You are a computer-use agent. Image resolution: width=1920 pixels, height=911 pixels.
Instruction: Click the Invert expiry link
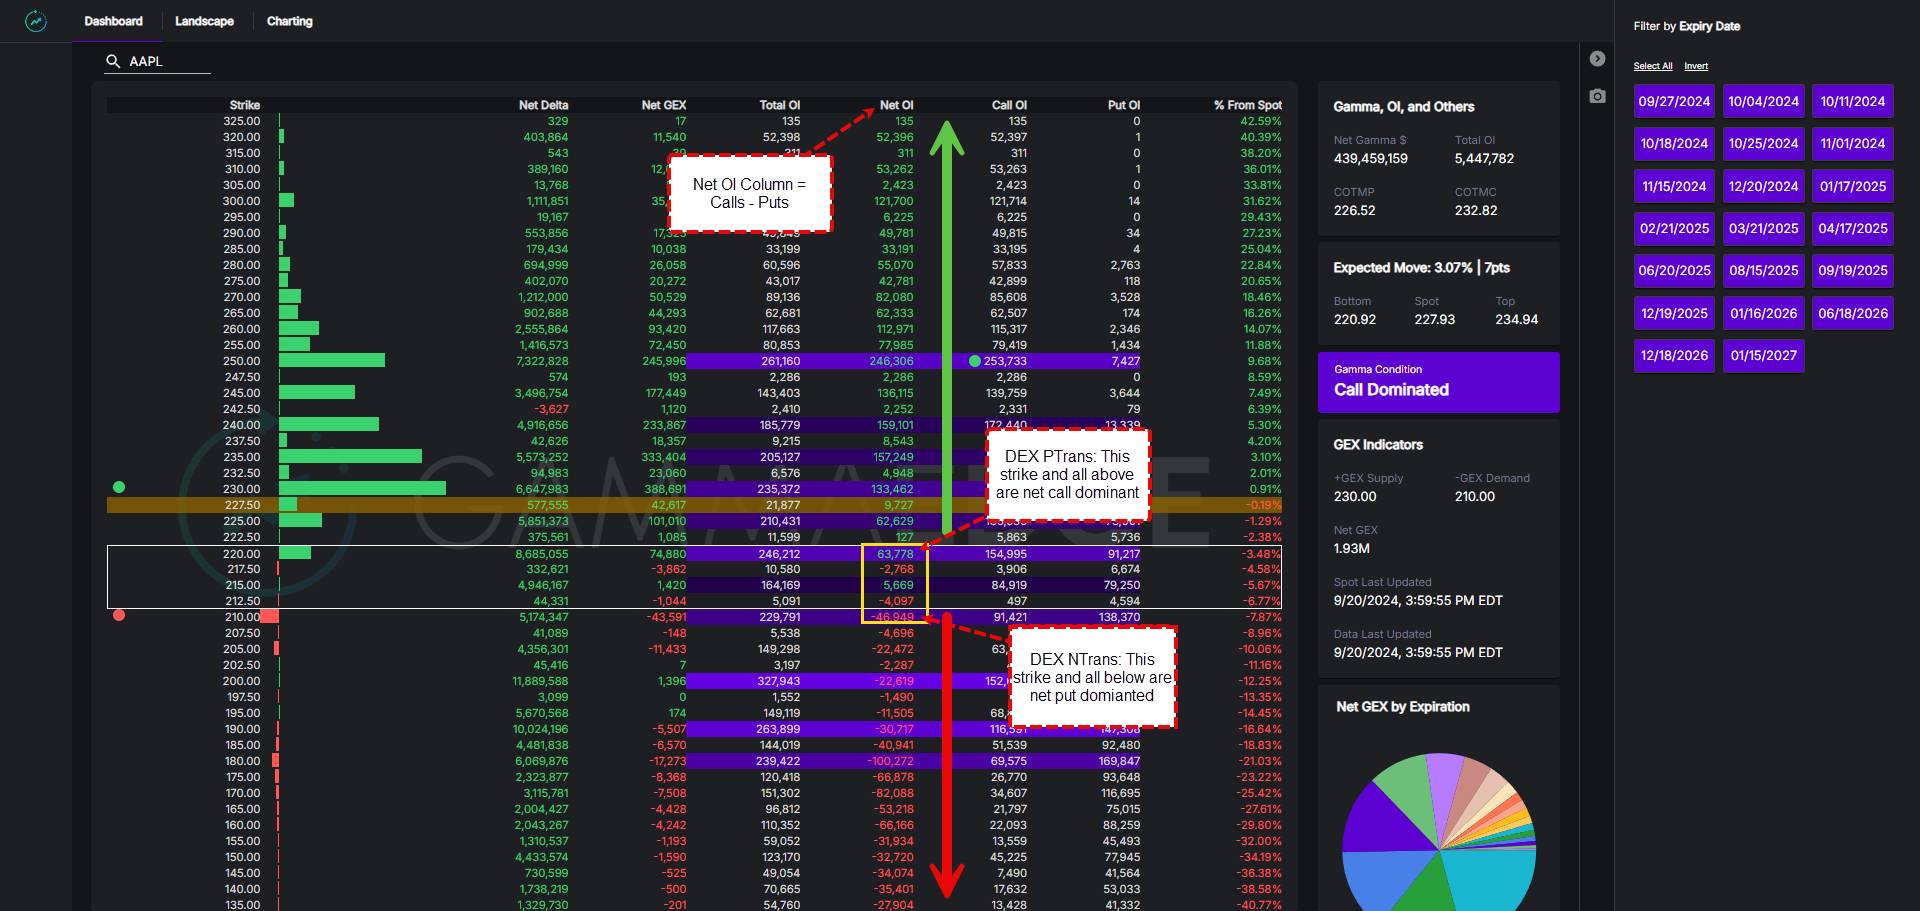1696,66
